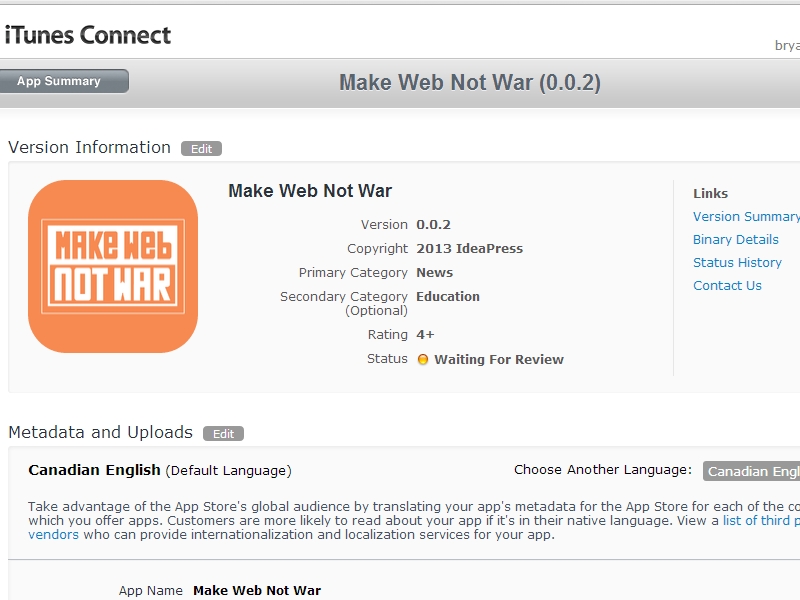Image resolution: width=800 pixels, height=600 pixels.
Task: Click the 'Metadata and Uploads' section heading
Action: tap(101, 432)
